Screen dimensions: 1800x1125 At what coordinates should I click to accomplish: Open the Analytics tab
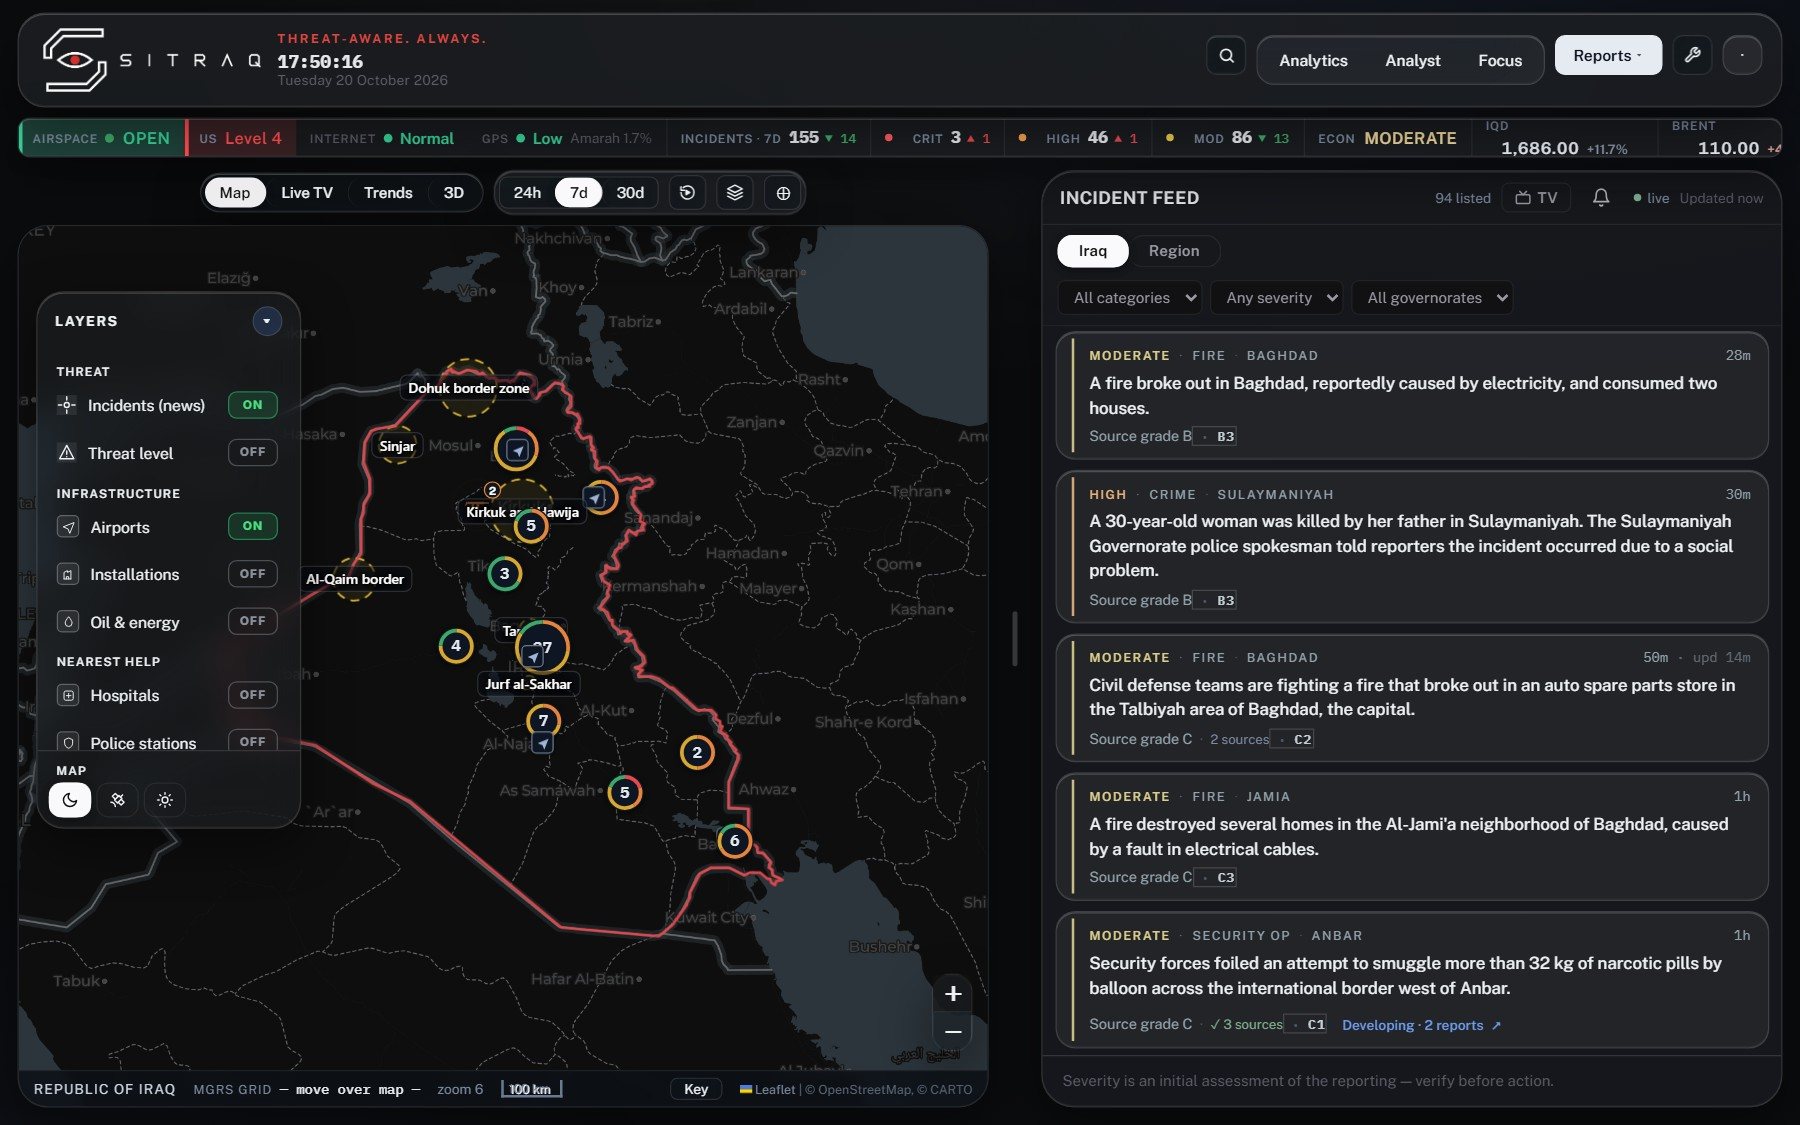pyautogui.click(x=1313, y=61)
